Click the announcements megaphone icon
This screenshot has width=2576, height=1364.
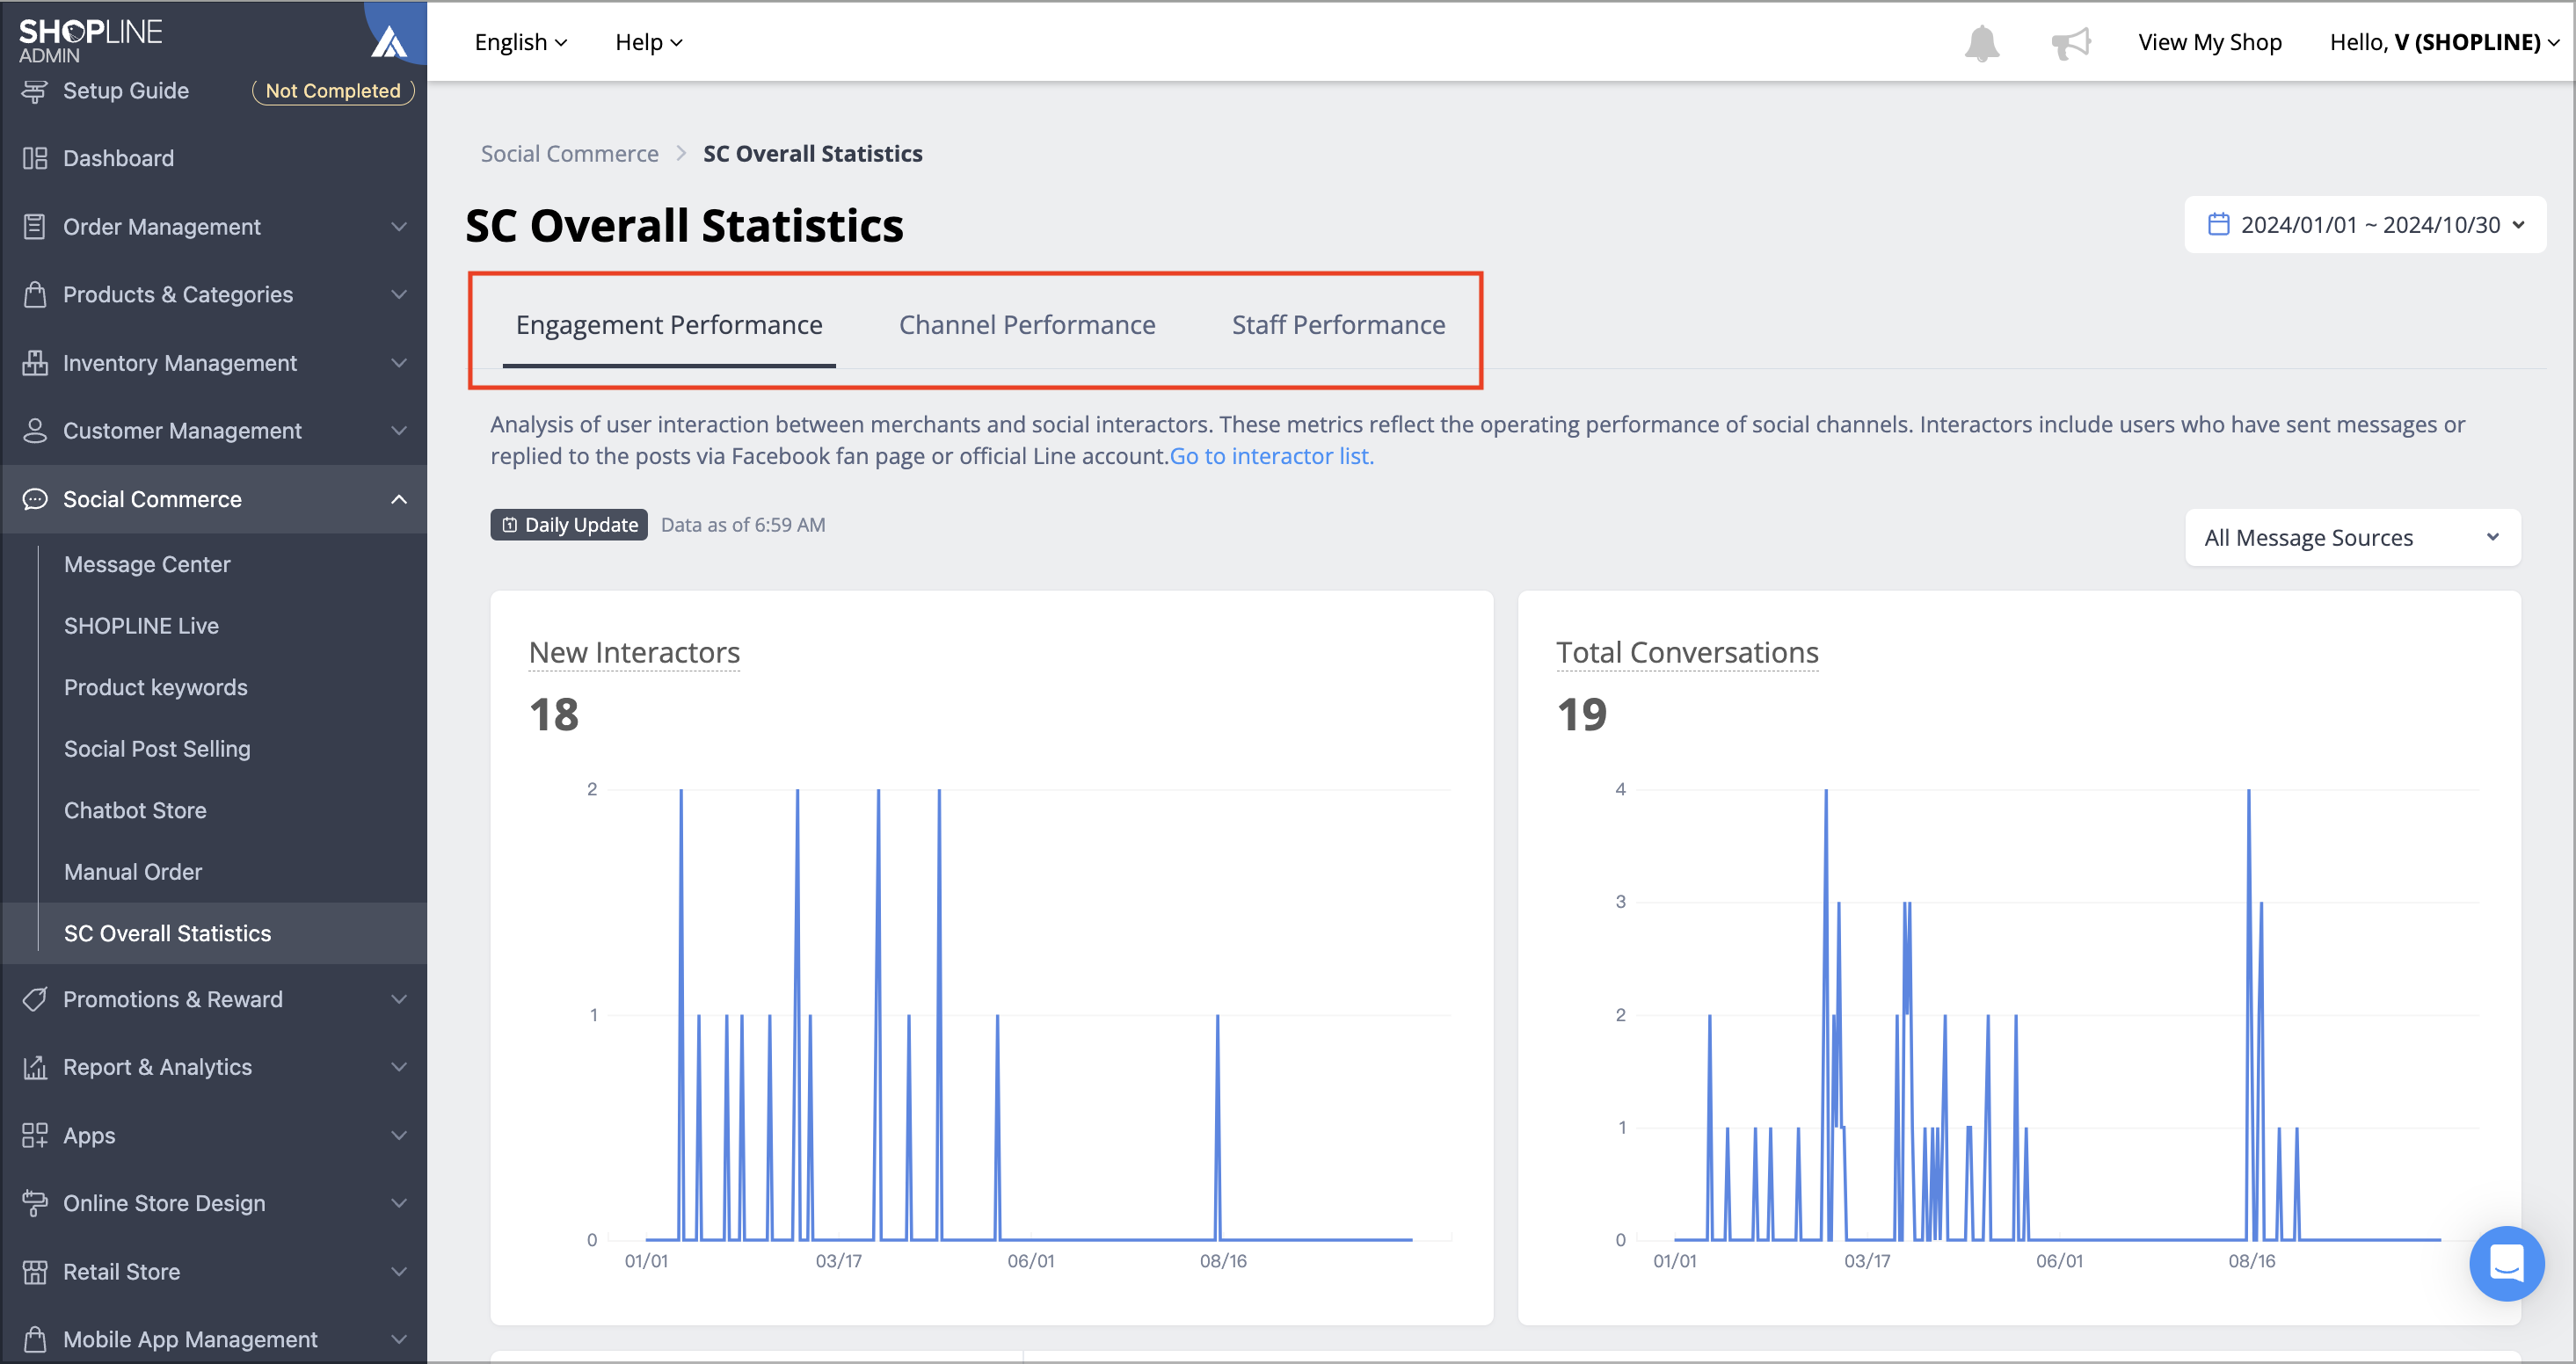[x=2071, y=43]
